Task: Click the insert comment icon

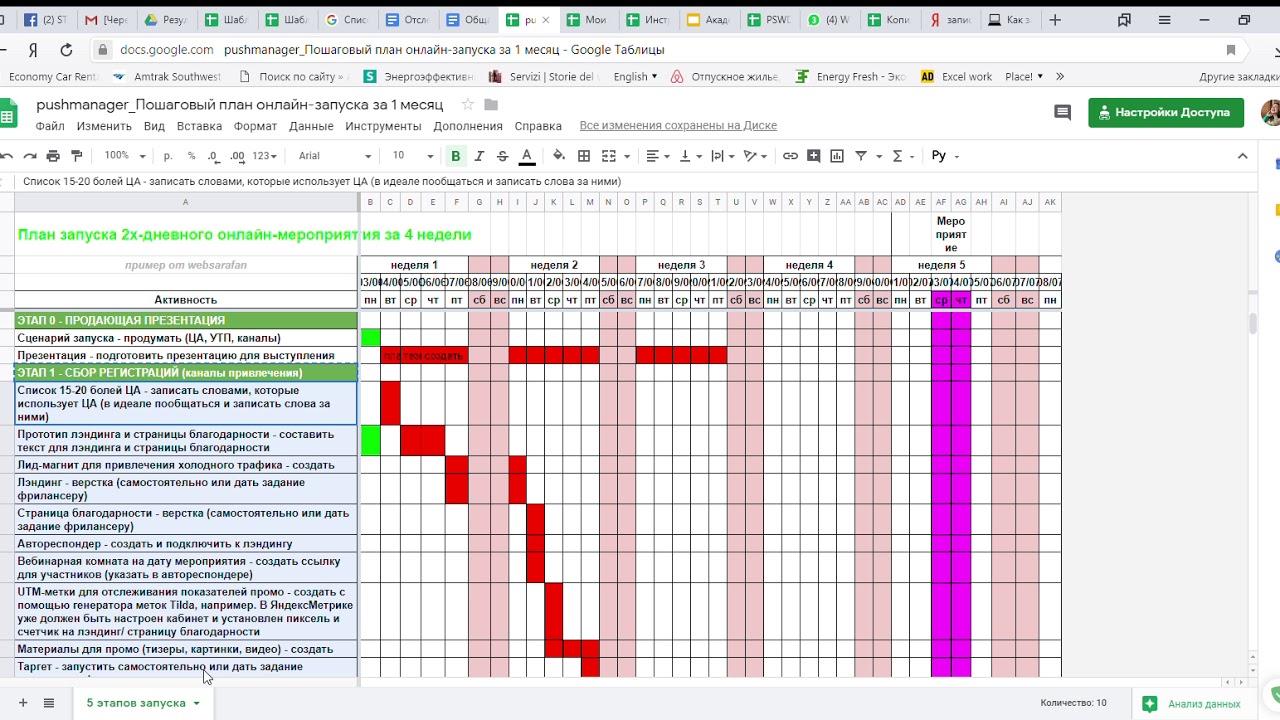Action: tap(814, 156)
